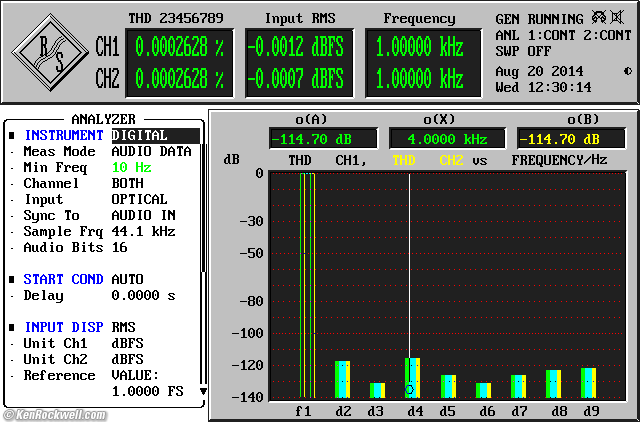This screenshot has height=422, width=640.
Task: Click the o(A) cursor value -114.70 dB
Action: (323, 139)
